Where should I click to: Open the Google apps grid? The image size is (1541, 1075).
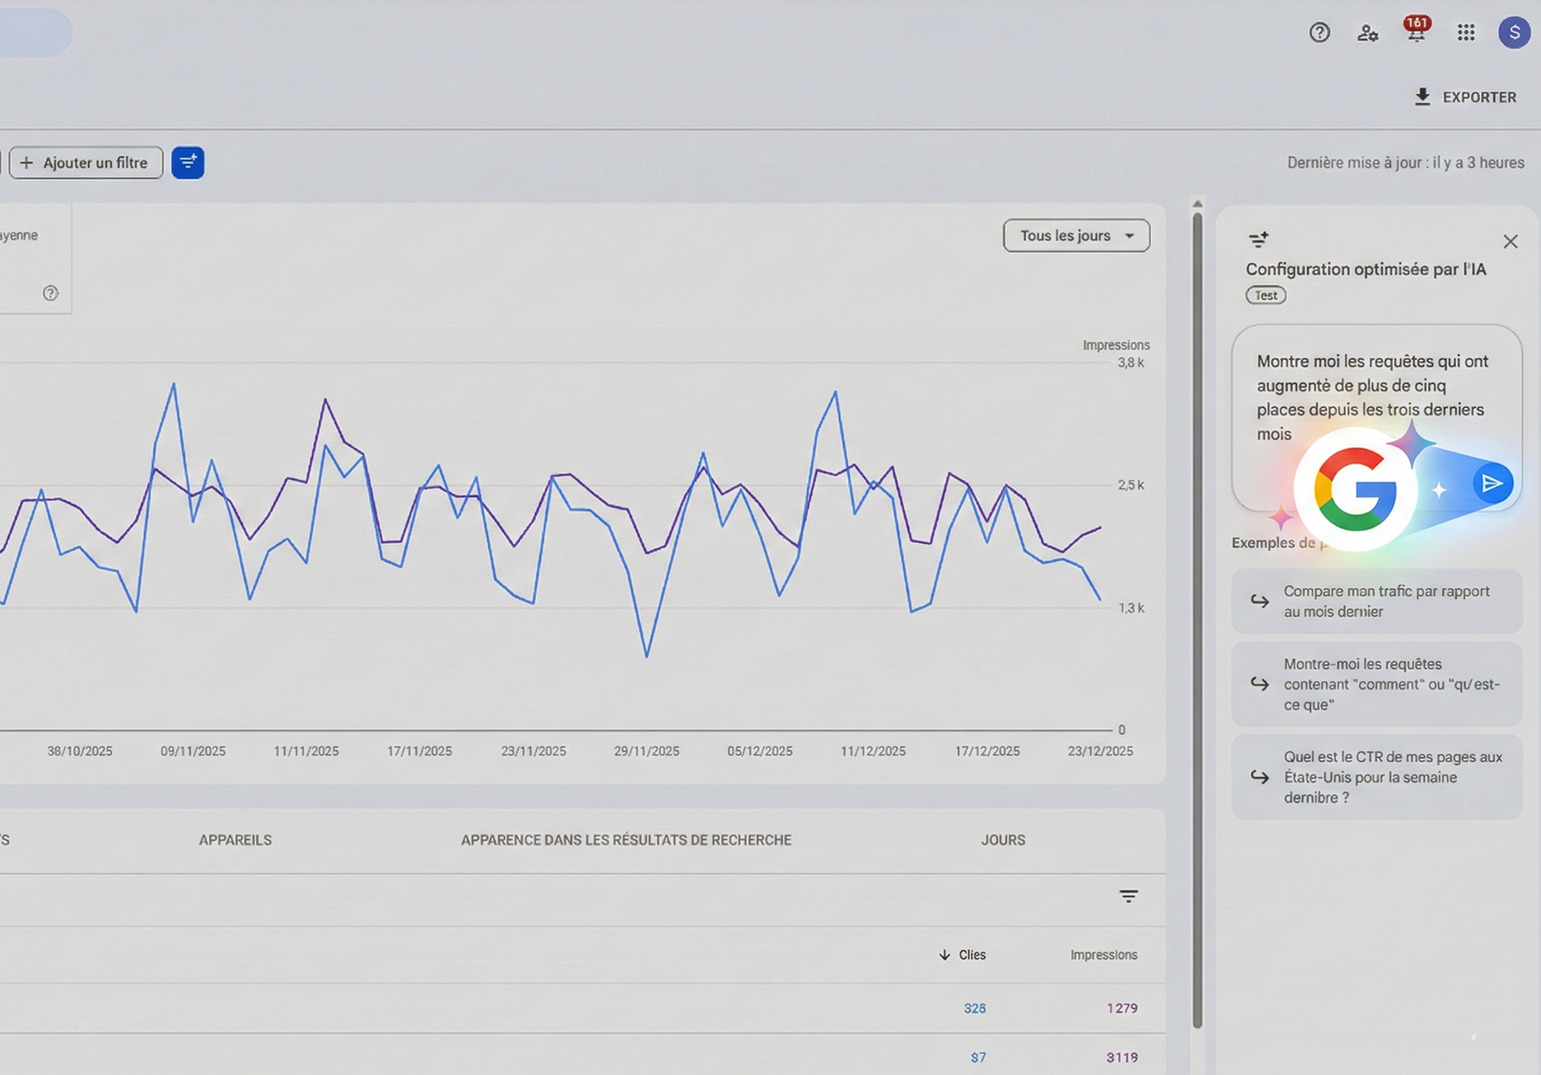pos(1465,33)
